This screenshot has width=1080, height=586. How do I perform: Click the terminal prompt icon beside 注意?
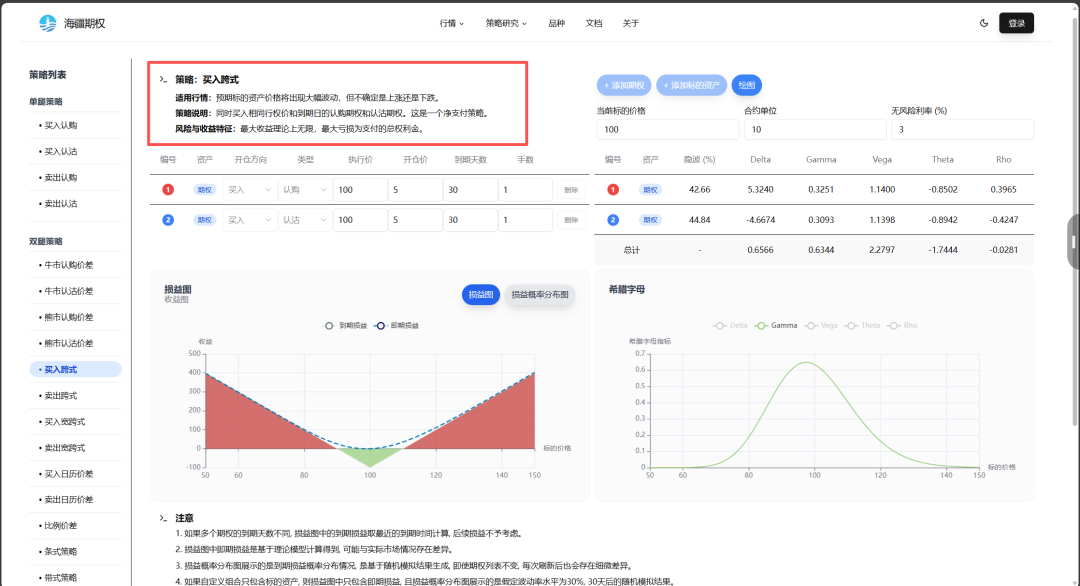(x=163, y=518)
